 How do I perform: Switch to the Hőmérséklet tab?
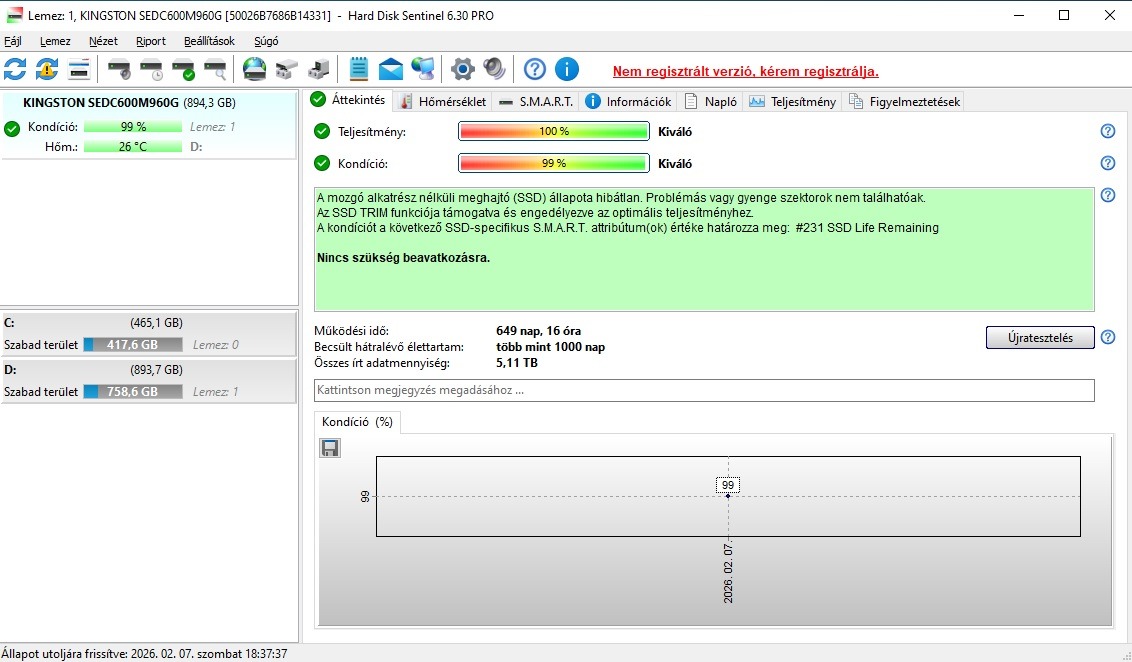pos(443,102)
